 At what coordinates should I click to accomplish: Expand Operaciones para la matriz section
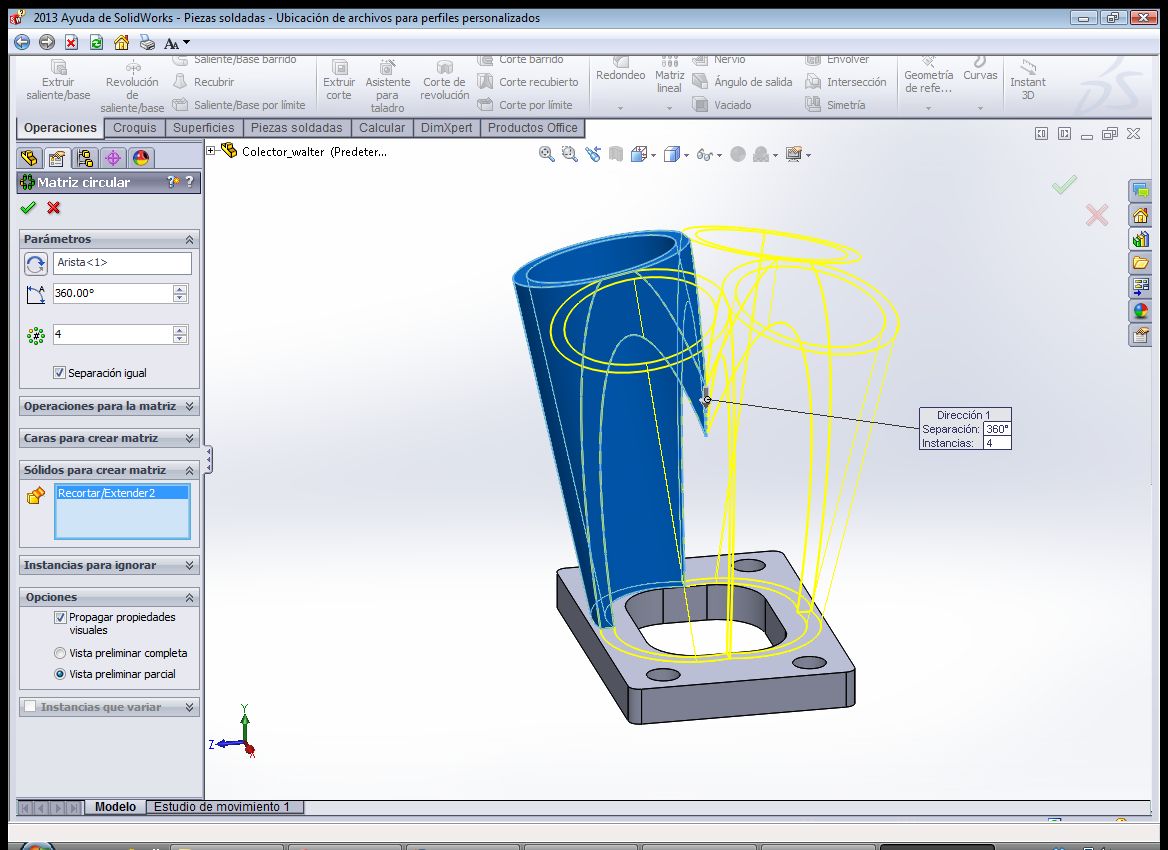pos(189,406)
